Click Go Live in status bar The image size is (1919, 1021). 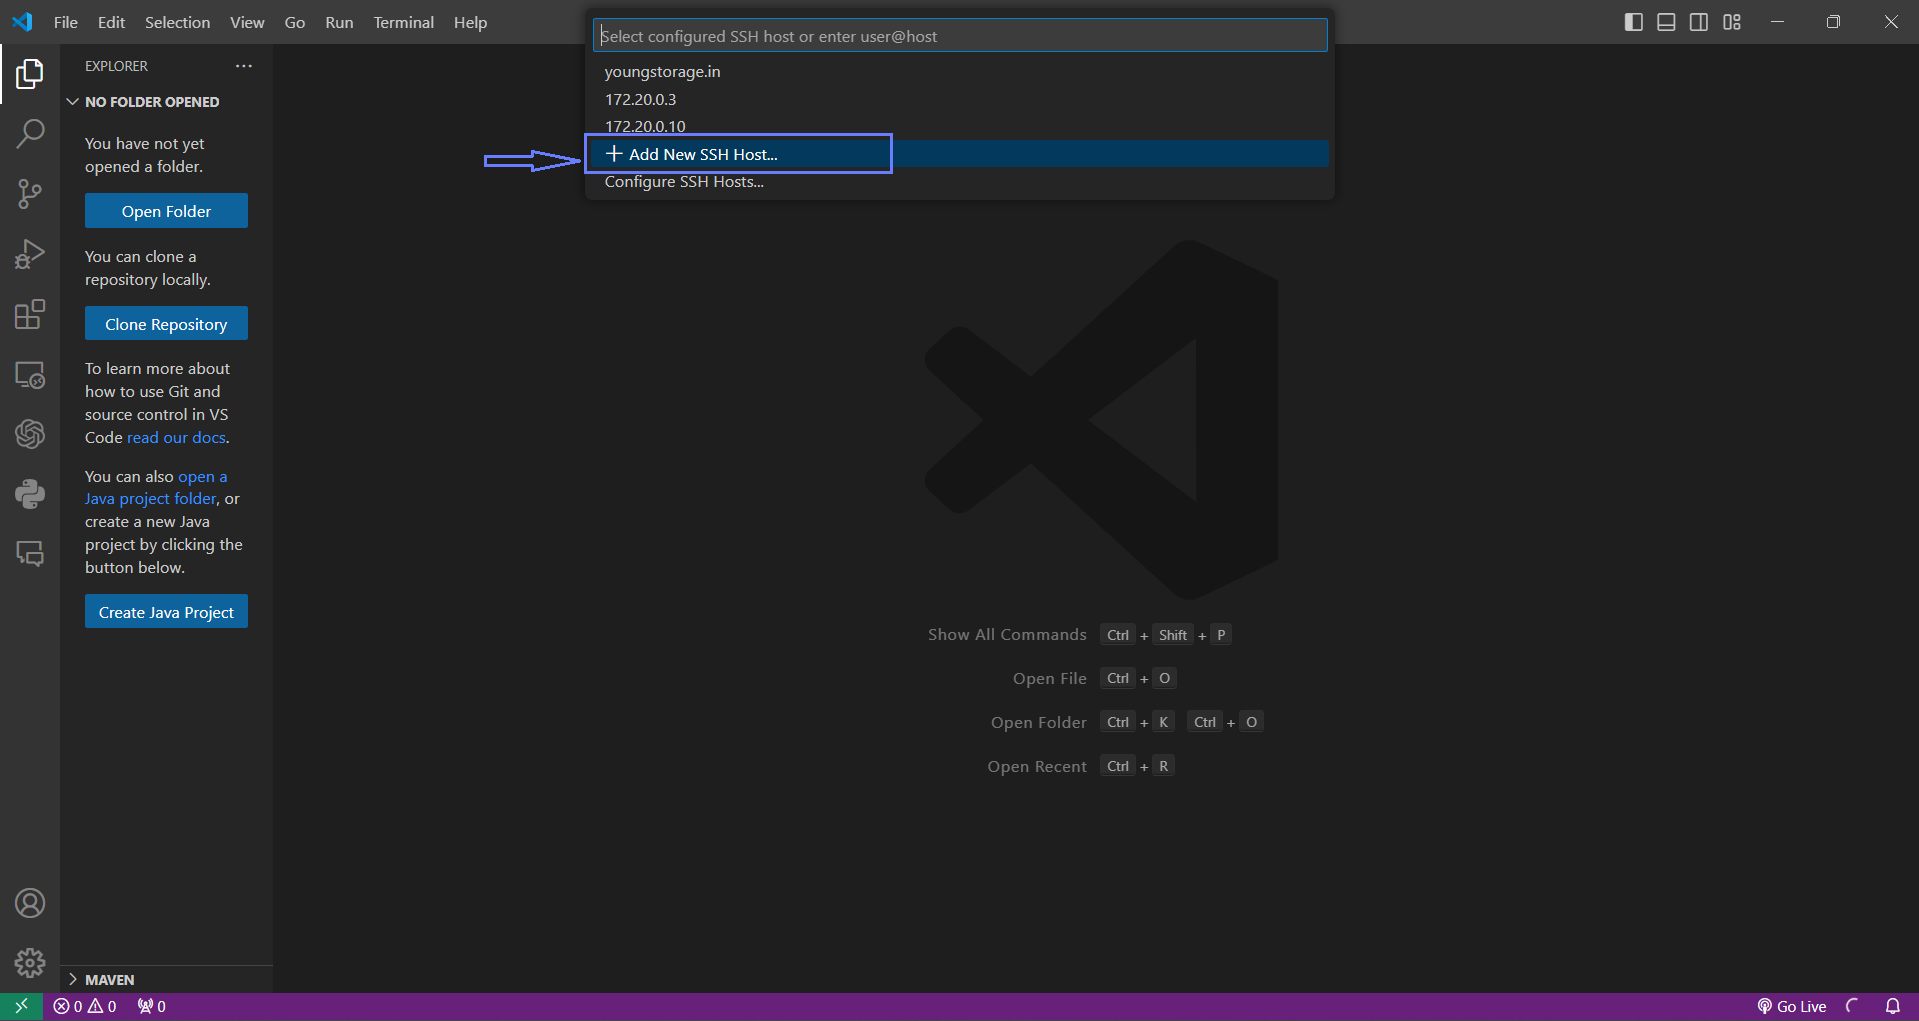[x=1792, y=1006]
